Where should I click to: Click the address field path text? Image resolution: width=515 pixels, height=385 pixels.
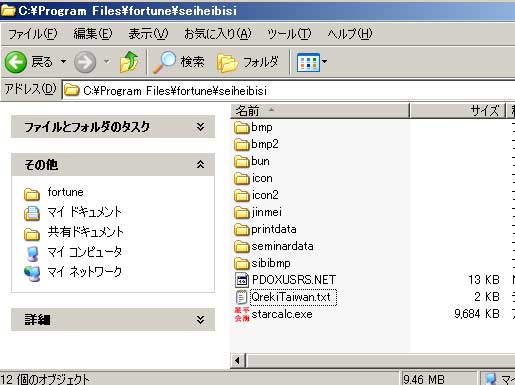[175, 91]
